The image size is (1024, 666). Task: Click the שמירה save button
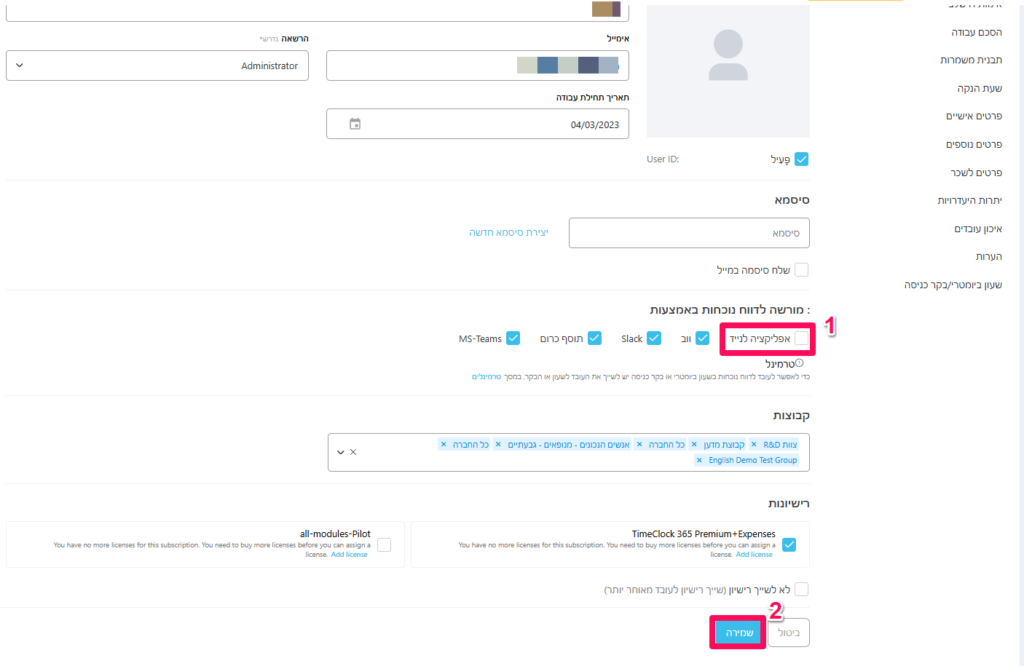point(738,632)
